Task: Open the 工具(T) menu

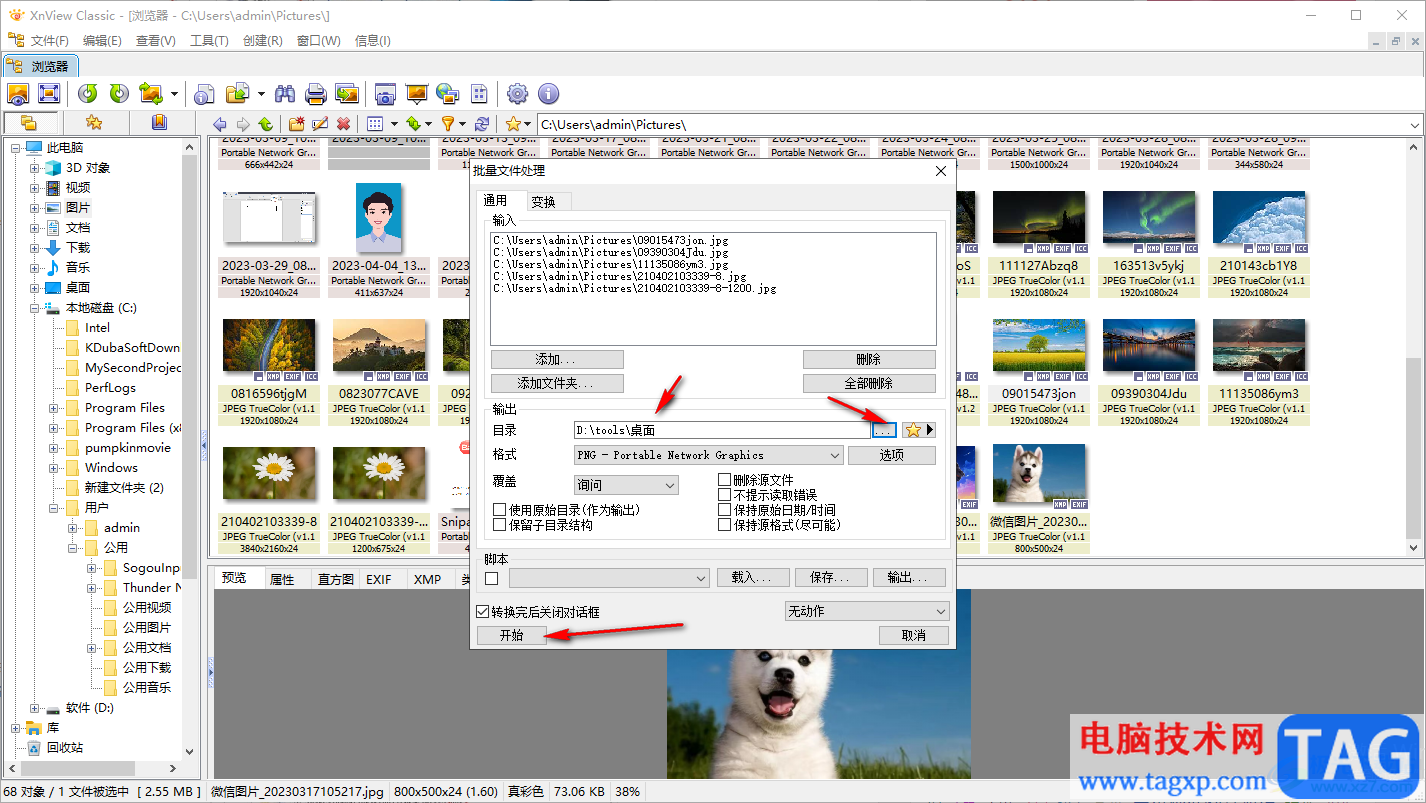Action: 209,41
